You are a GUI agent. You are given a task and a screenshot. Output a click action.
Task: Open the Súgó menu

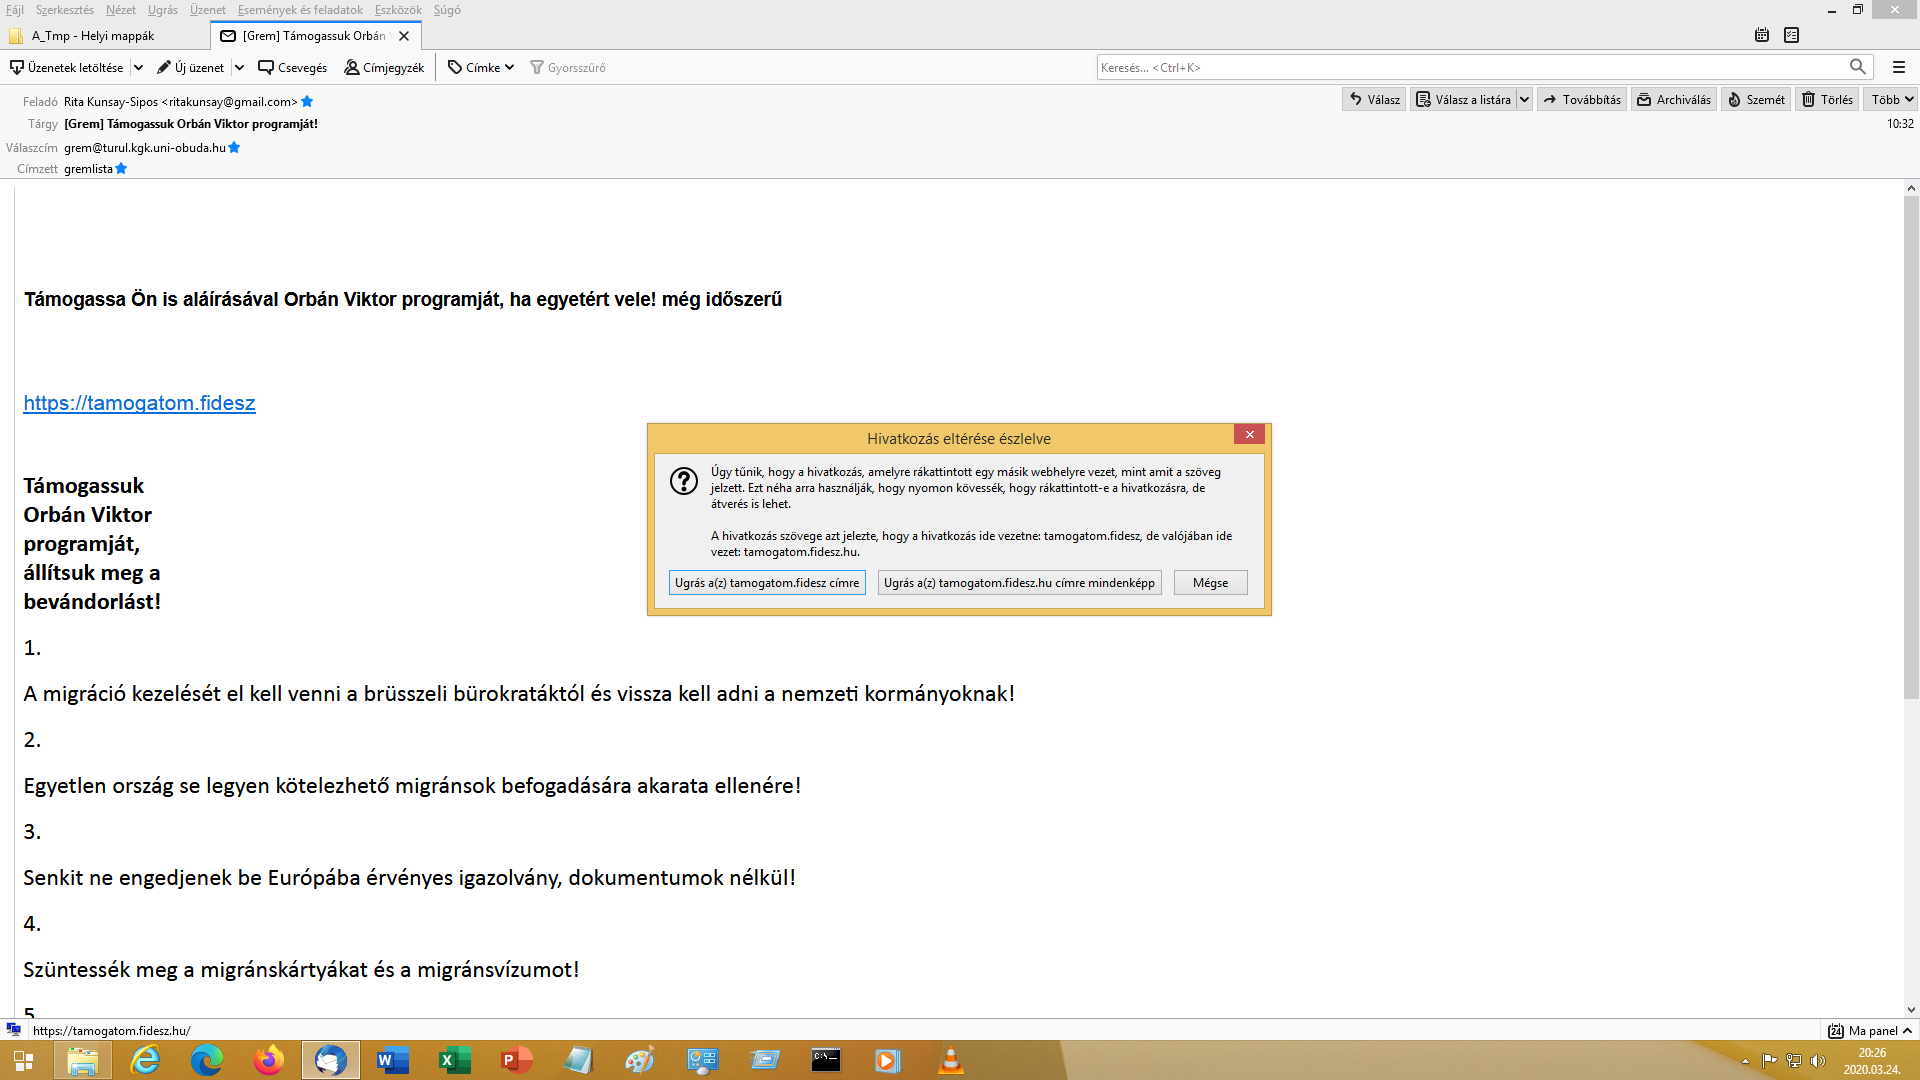pyautogui.click(x=447, y=10)
